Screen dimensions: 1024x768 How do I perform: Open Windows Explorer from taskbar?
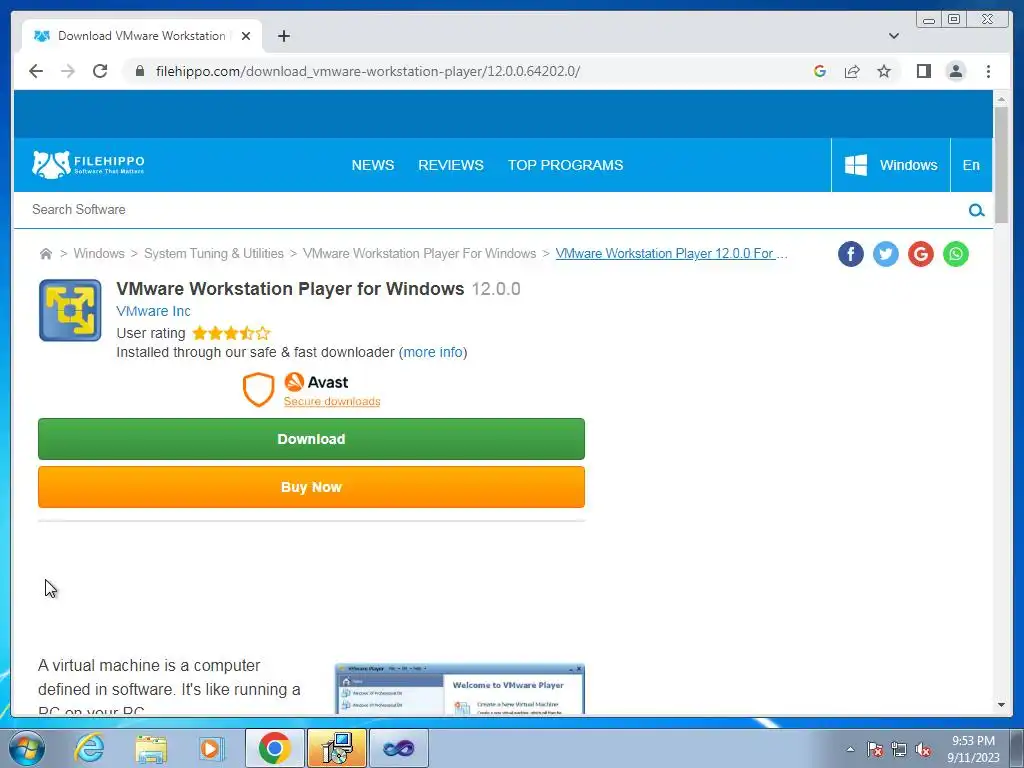coord(151,748)
